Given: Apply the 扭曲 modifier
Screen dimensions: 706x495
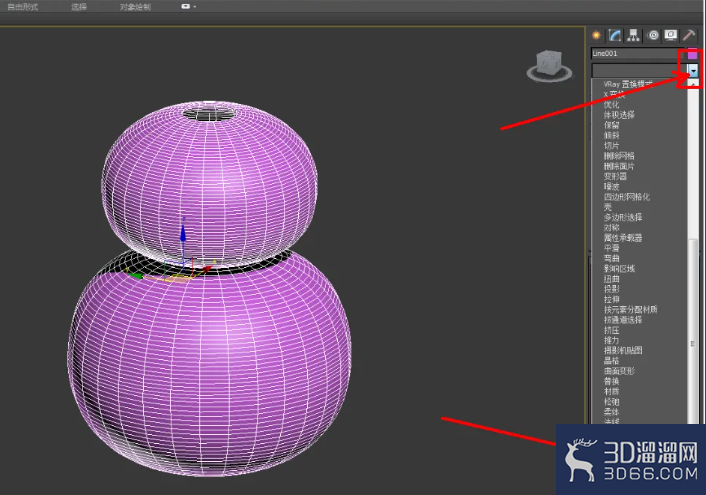Looking at the screenshot, I should [x=611, y=279].
